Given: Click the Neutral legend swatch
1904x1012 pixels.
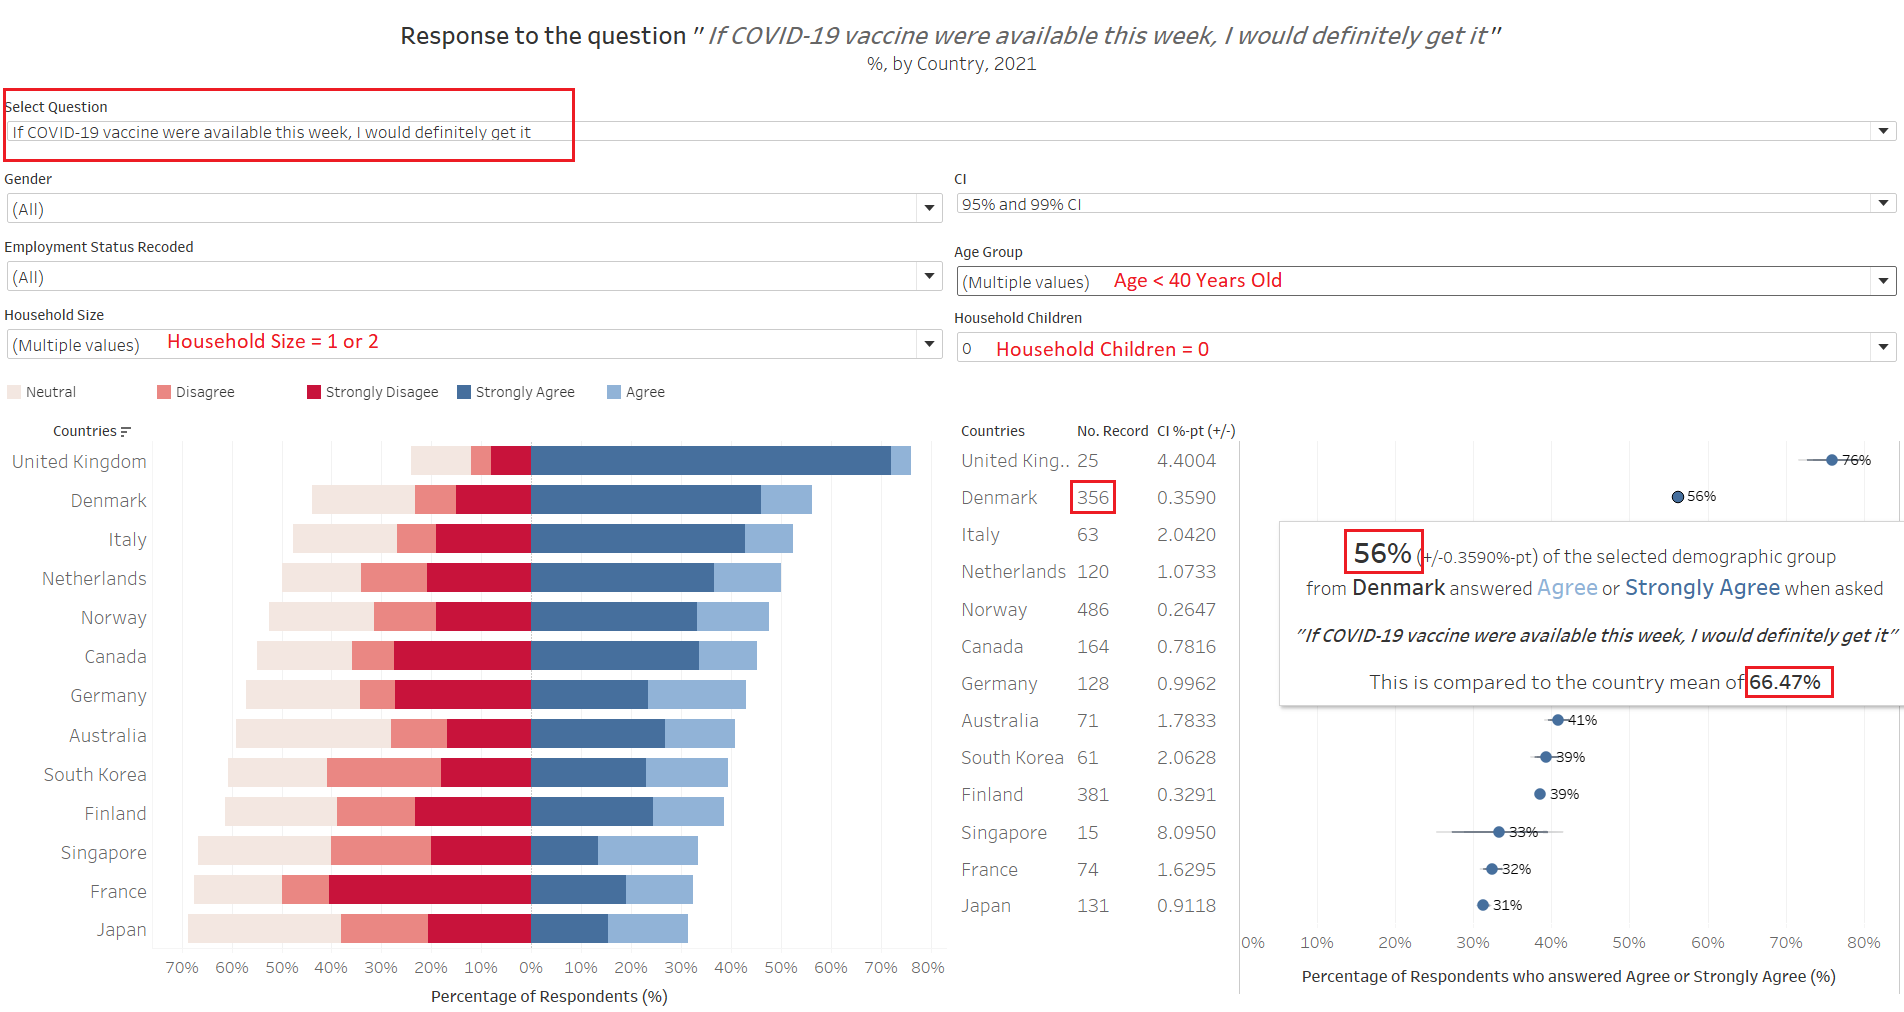Looking at the screenshot, I should 14,392.
